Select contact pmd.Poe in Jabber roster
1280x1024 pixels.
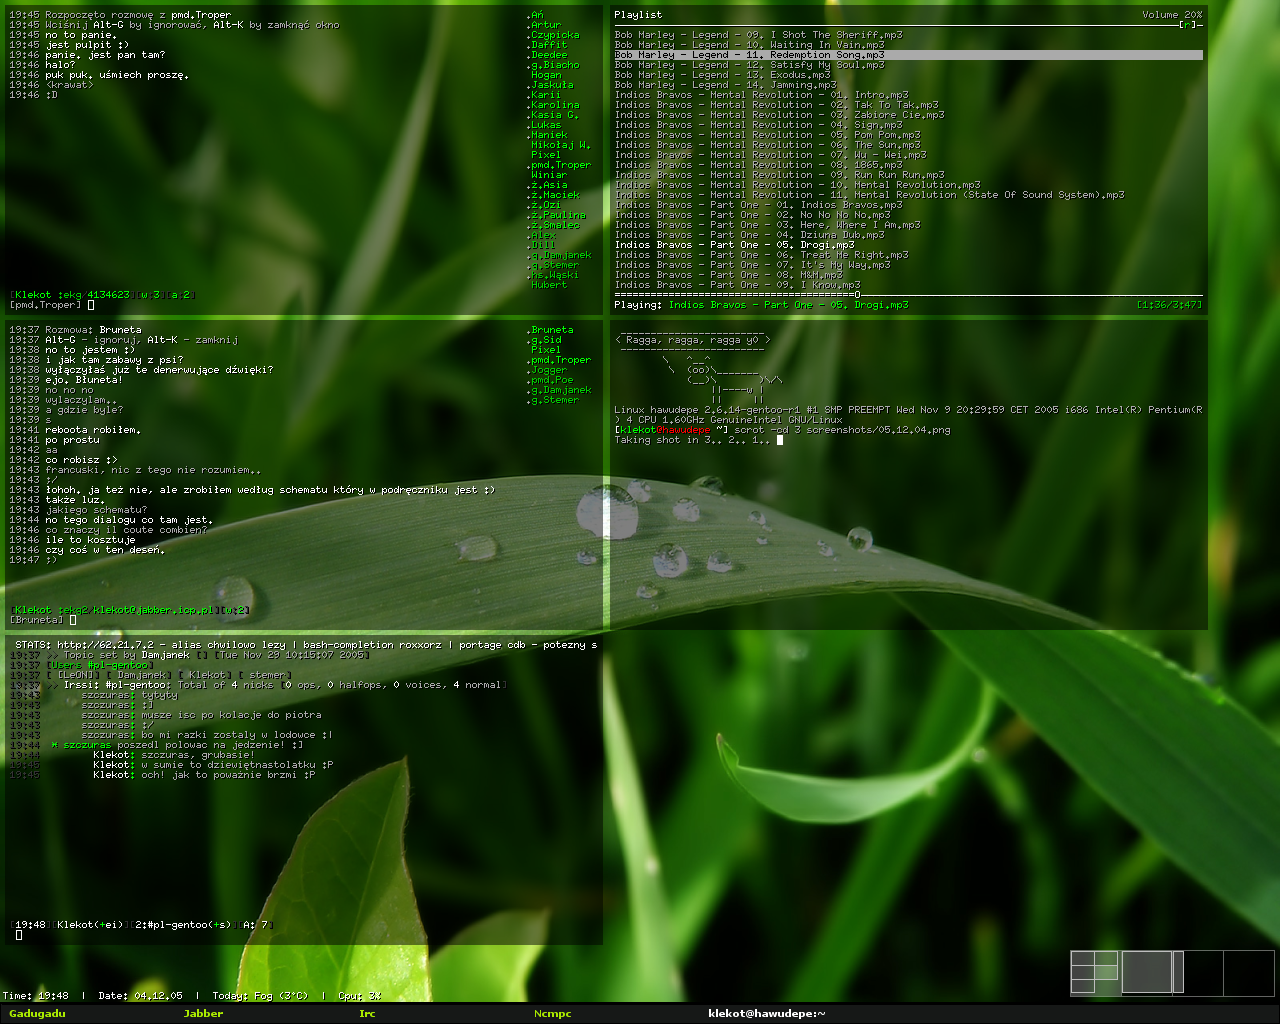coord(552,380)
